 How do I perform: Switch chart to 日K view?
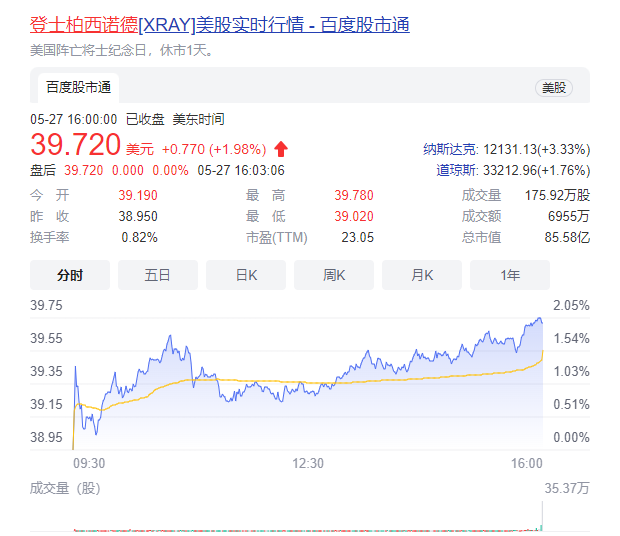click(x=246, y=275)
